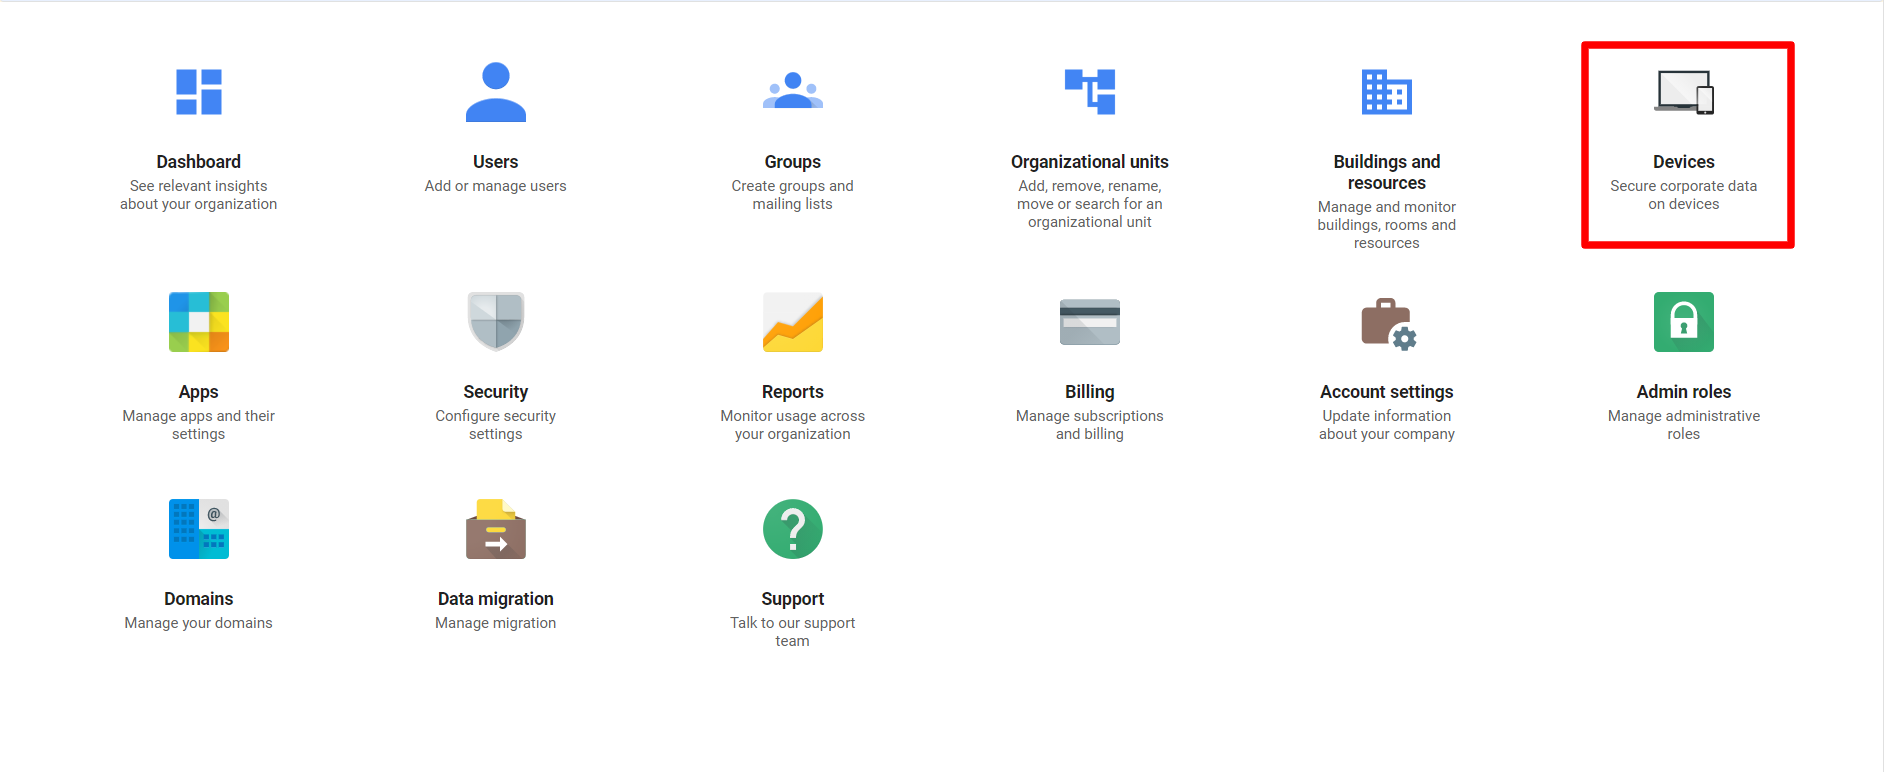Open the Groups people icon

point(793,90)
